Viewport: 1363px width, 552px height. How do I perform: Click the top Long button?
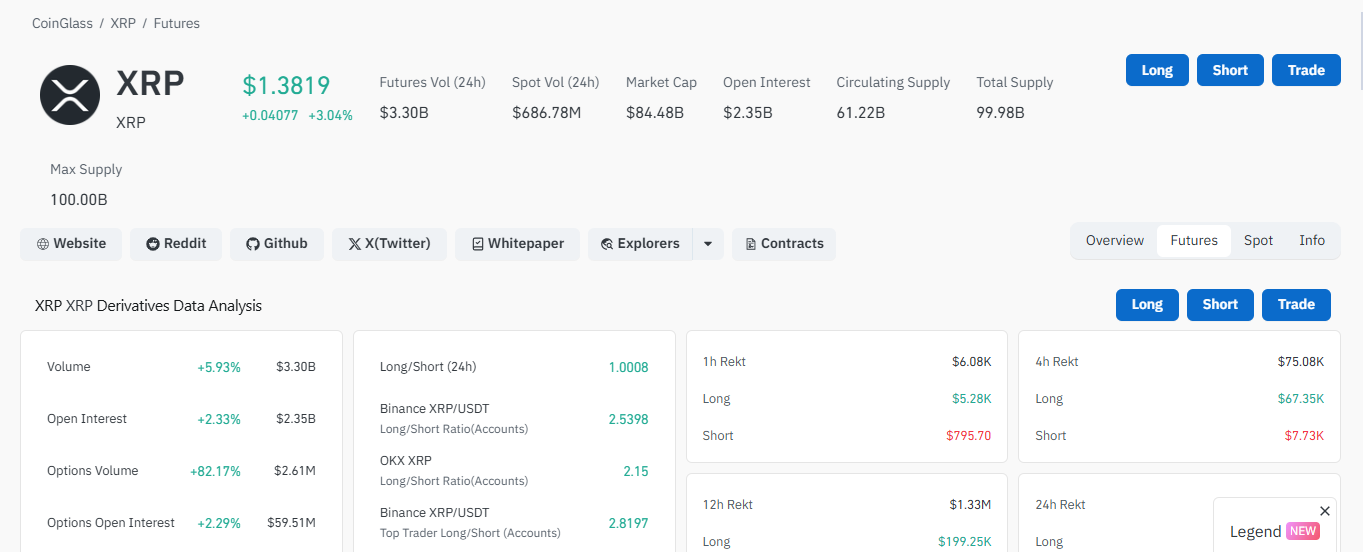coord(1157,70)
